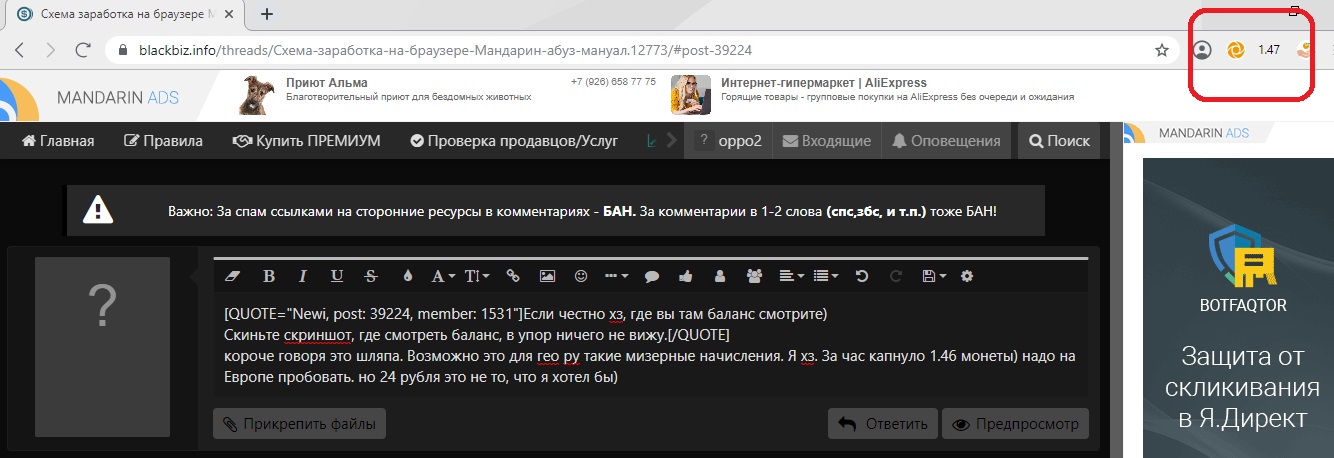This screenshot has width=1334, height=458.
Task: Expand the font family dropdown
Action: coord(443,276)
